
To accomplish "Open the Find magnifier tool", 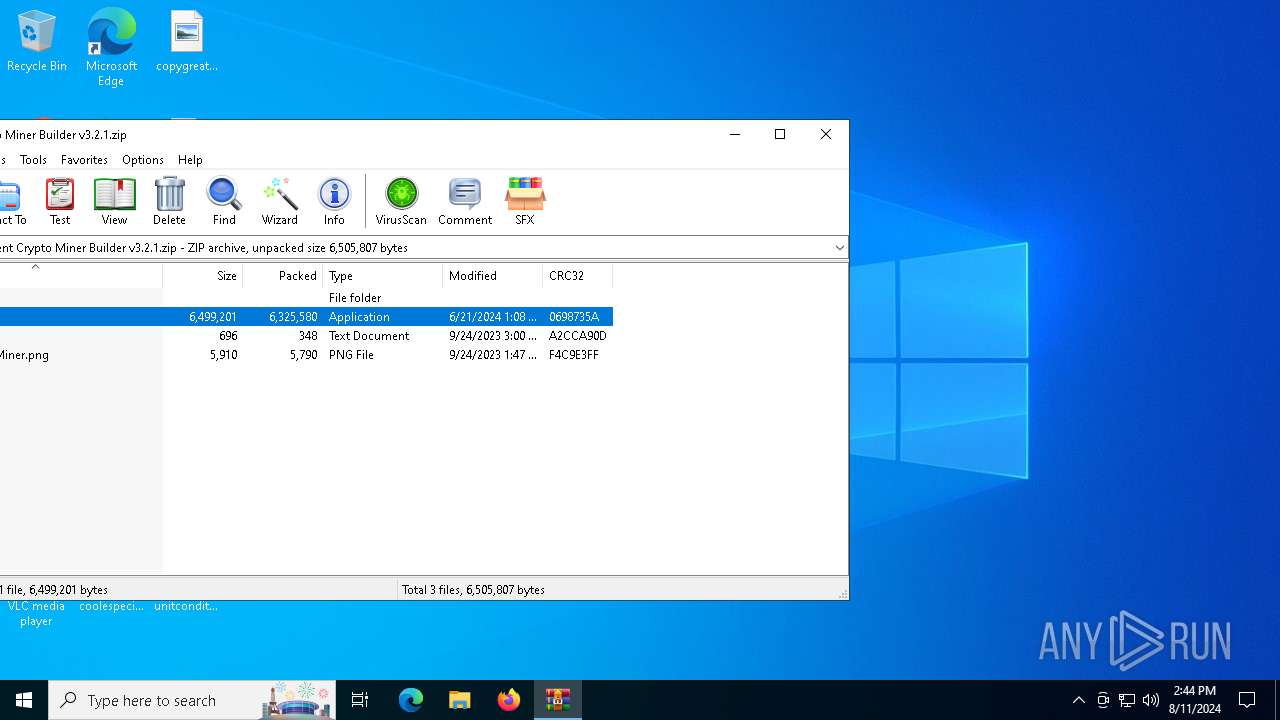I will (224, 201).
